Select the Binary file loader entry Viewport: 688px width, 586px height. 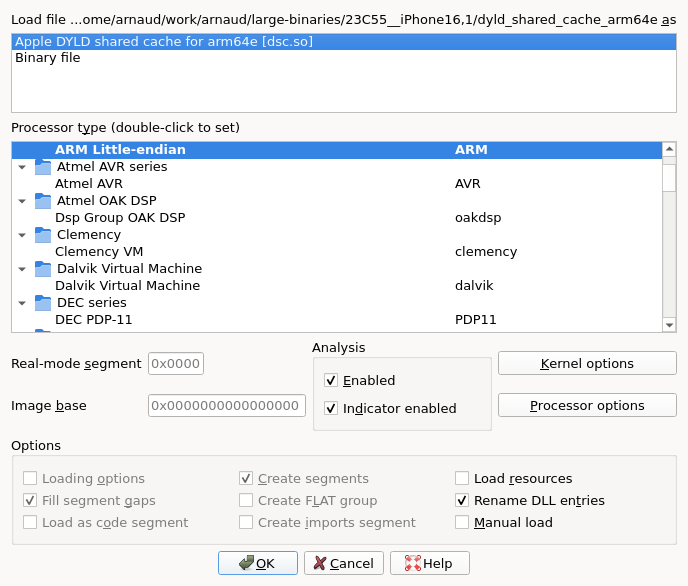click(344, 58)
